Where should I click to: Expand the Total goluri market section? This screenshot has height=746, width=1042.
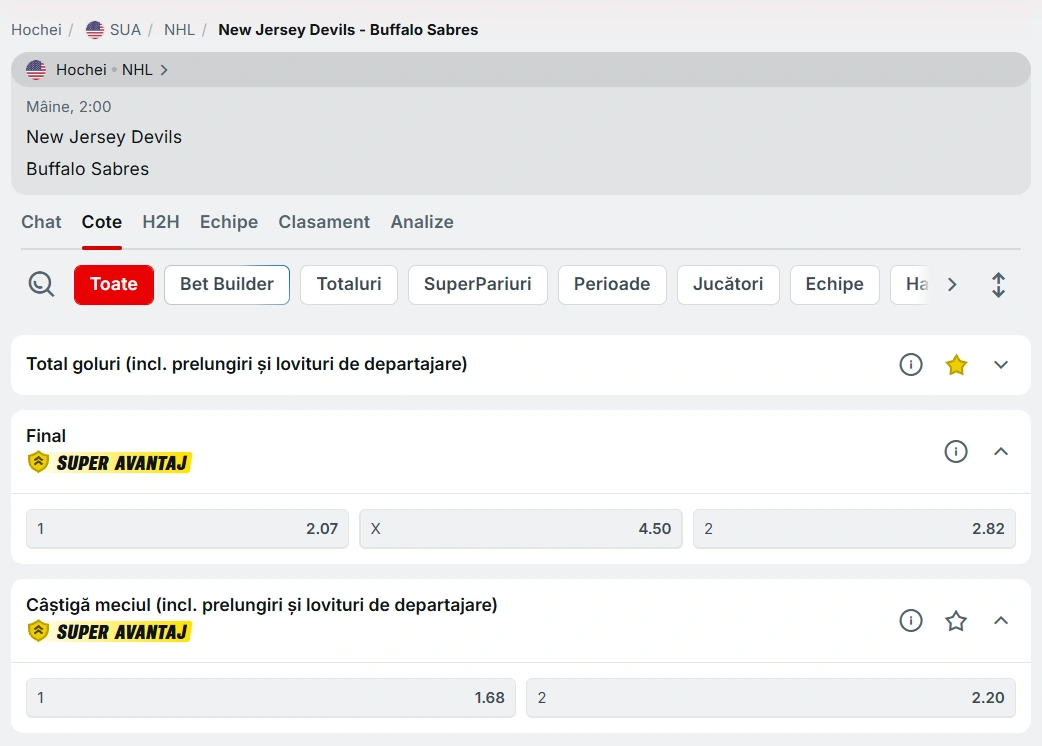pos(1001,365)
